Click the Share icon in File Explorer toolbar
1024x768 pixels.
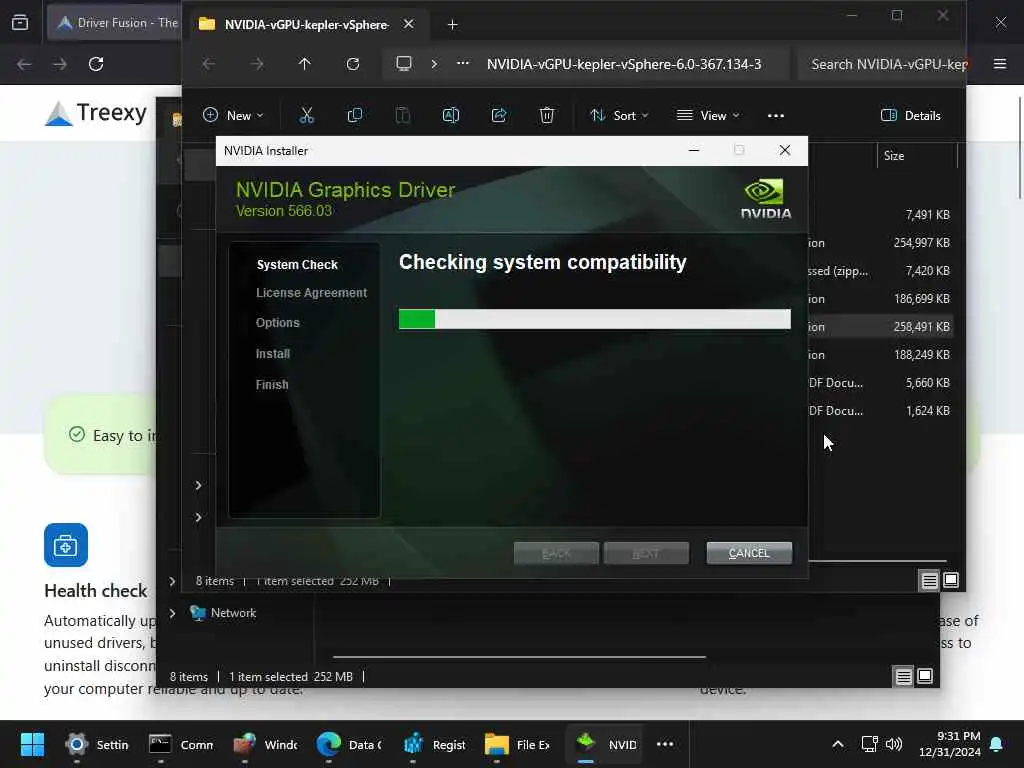point(499,116)
